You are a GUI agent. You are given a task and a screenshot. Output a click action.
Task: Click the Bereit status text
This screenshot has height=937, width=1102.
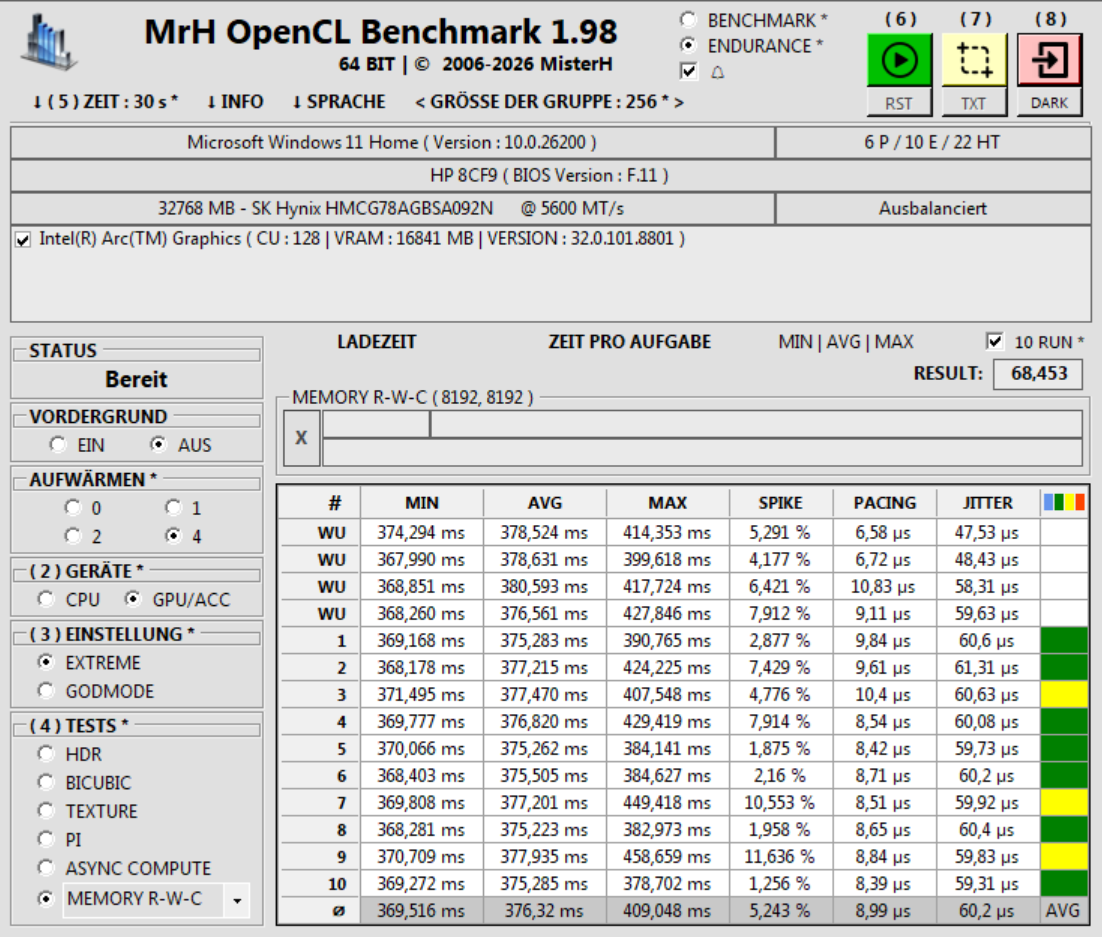136,379
